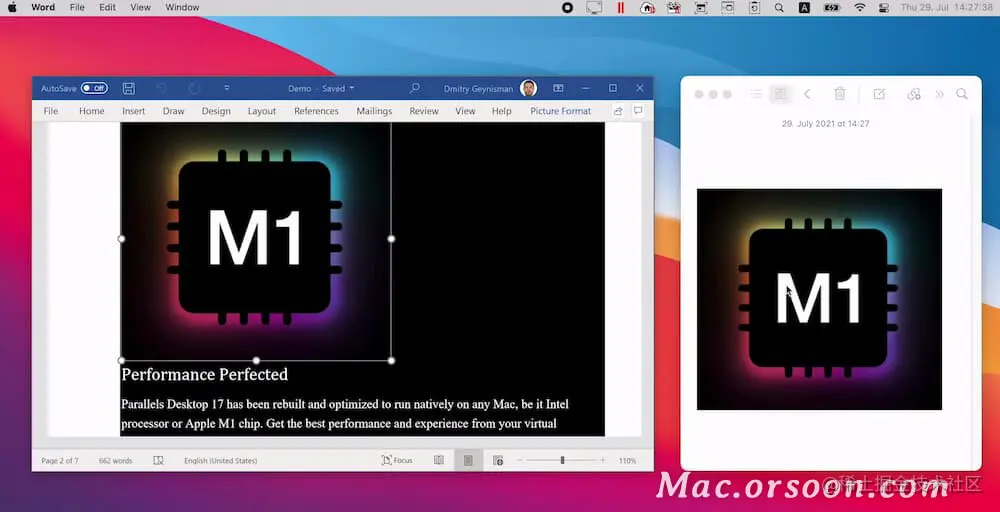Switch to the Insert ribbon tab
Screen dimensions: 1000x512
coord(134,111)
